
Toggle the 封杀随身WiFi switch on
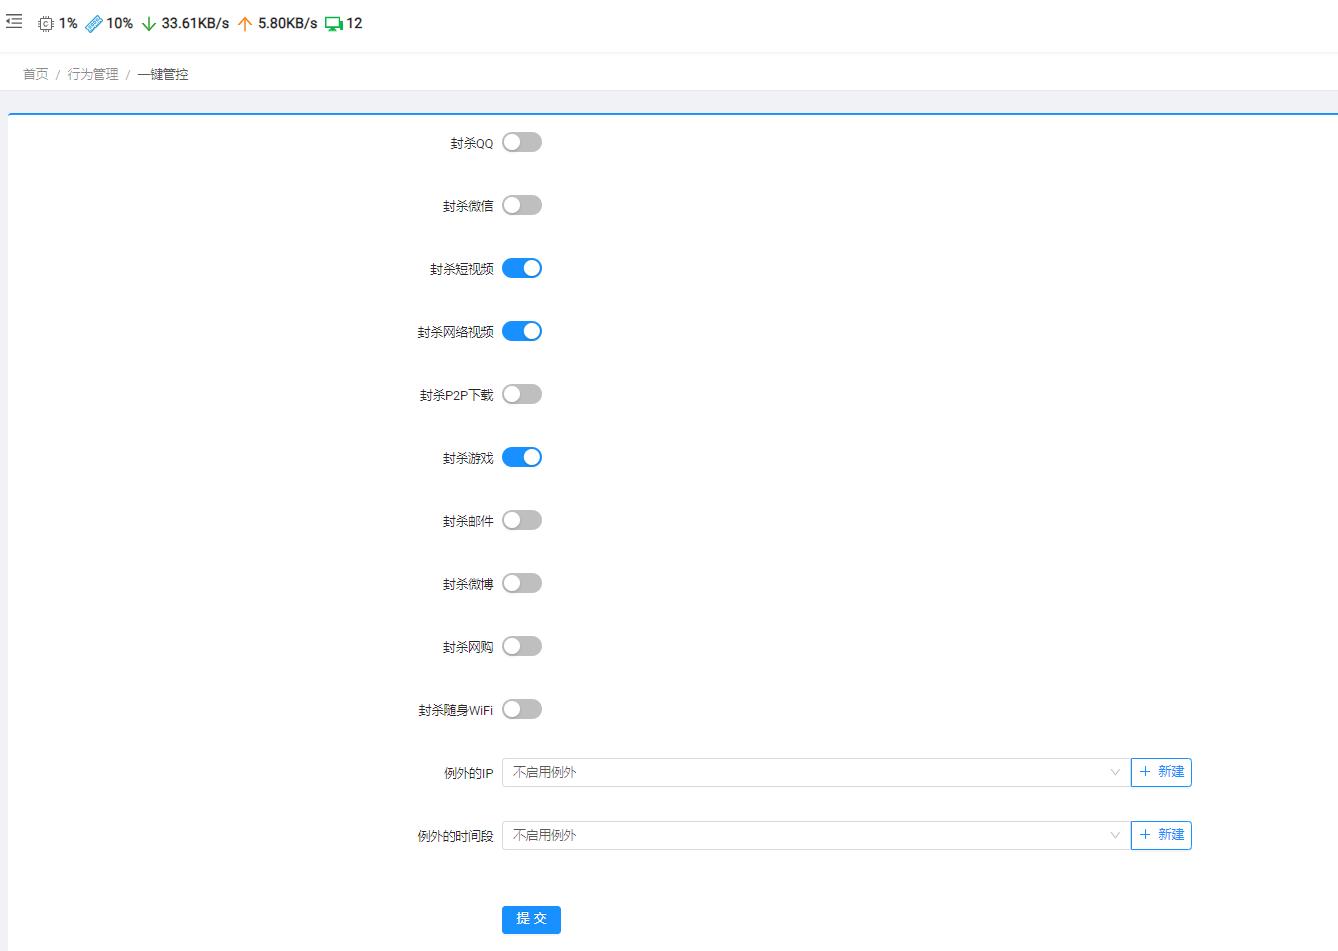[x=521, y=709]
